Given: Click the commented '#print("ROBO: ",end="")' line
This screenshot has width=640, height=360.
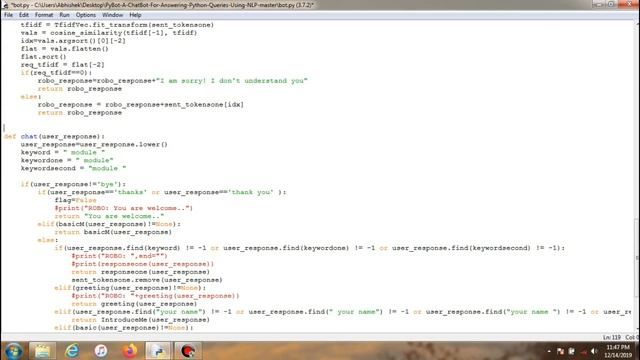Looking at the screenshot, I should pos(119,256).
